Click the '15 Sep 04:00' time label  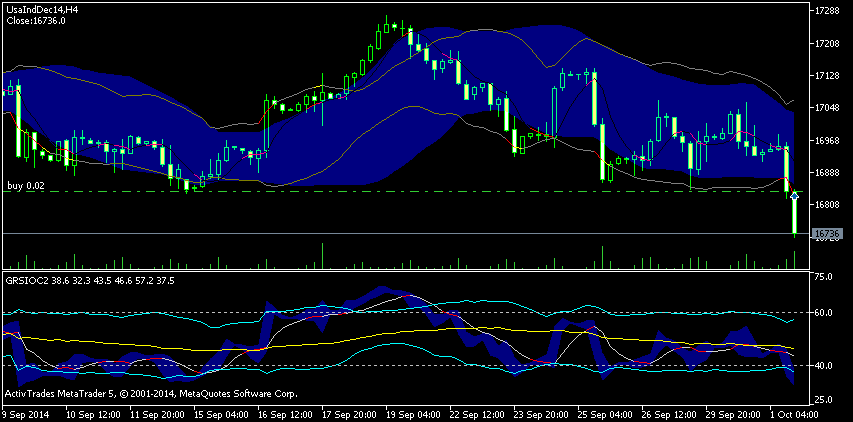(x=221, y=414)
